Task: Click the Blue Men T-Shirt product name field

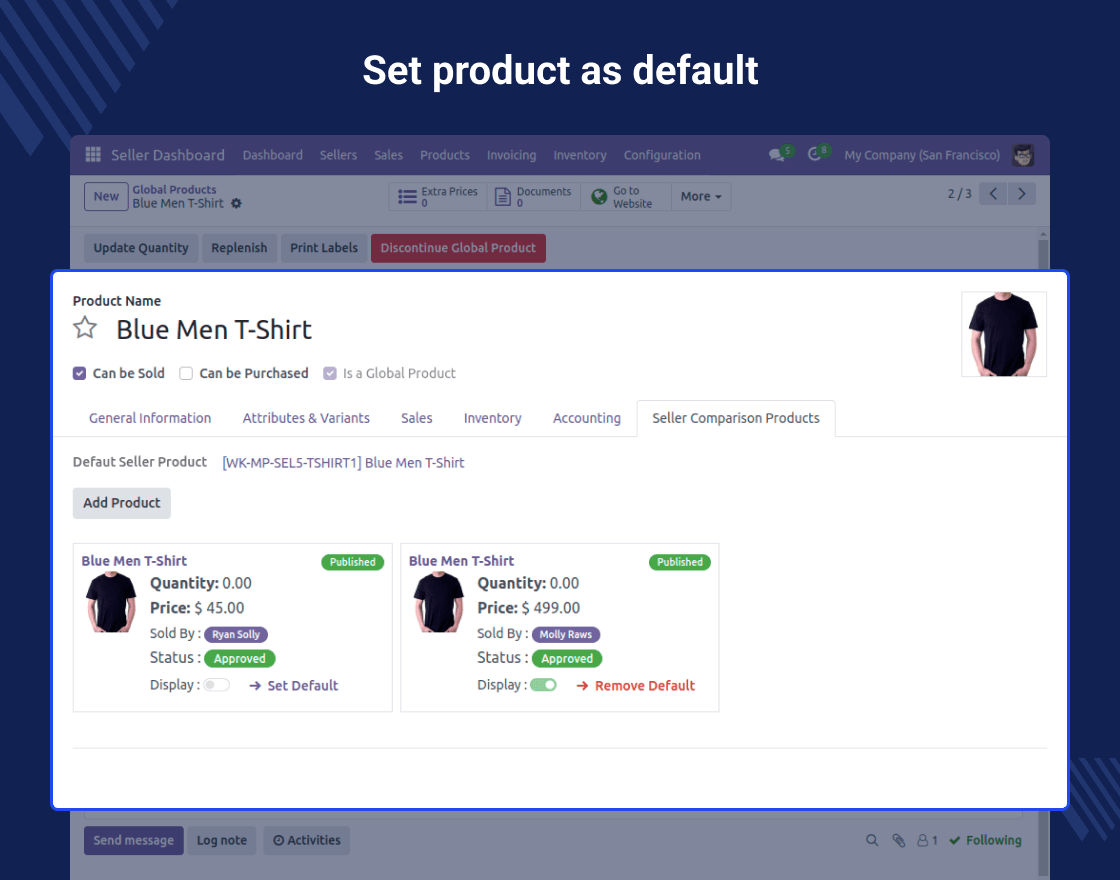Action: tap(214, 330)
